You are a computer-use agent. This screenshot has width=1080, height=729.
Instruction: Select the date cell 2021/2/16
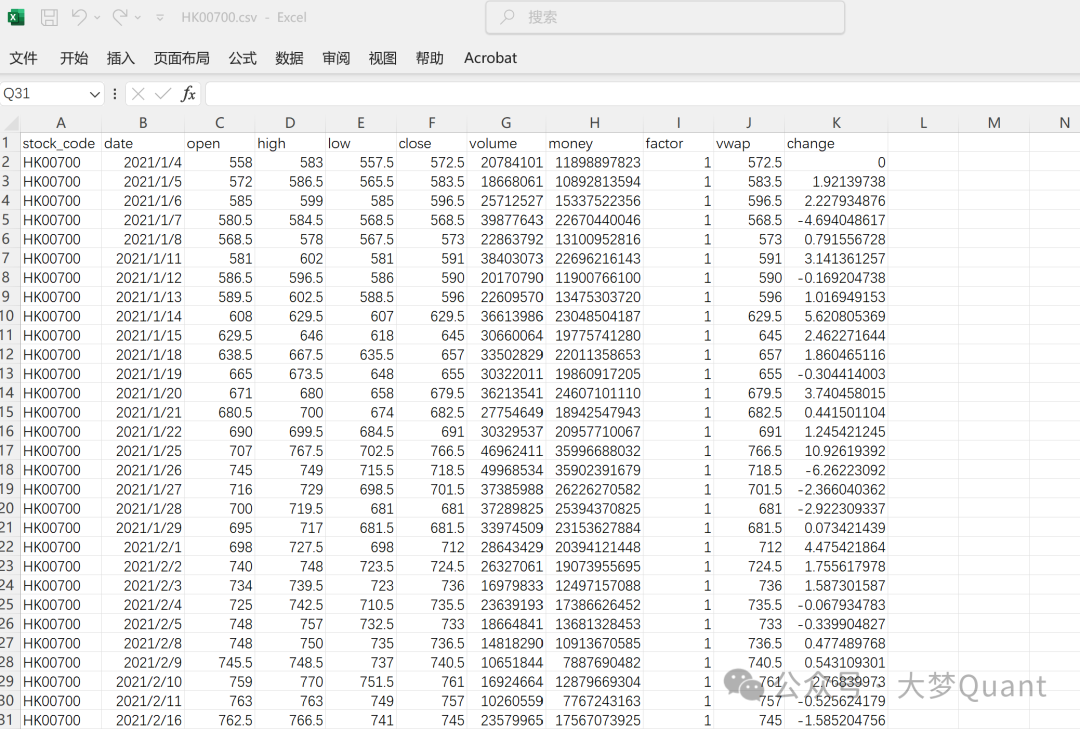click(x=143, y=720)
